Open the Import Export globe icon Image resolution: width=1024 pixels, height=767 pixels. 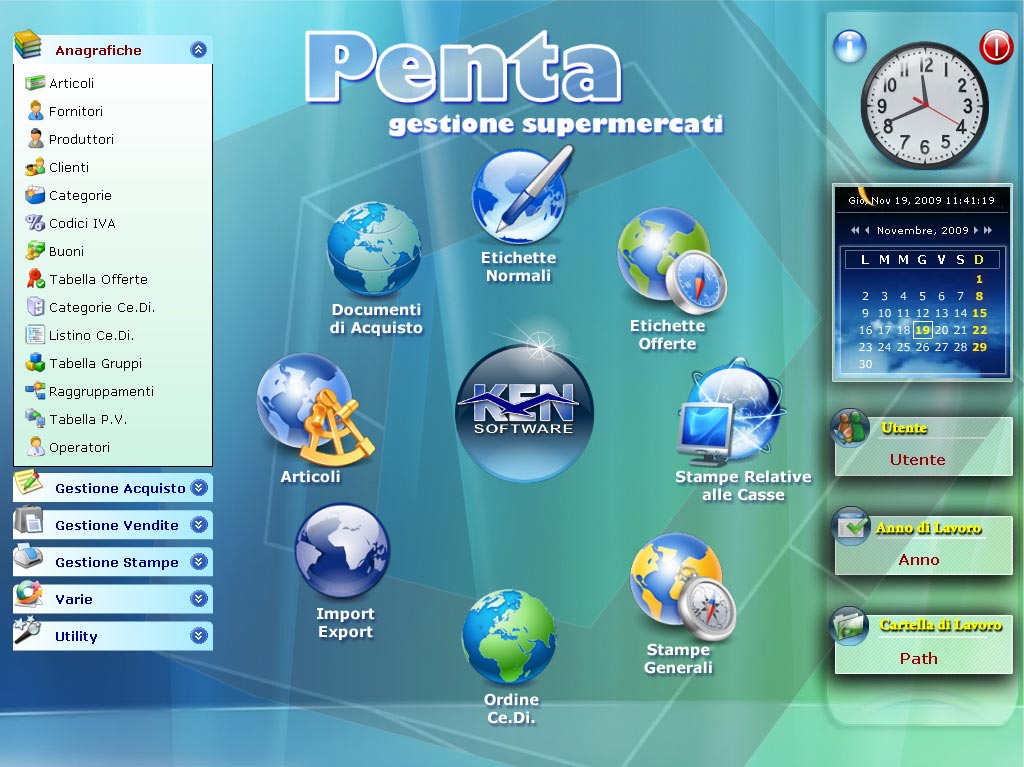(342, 552)
